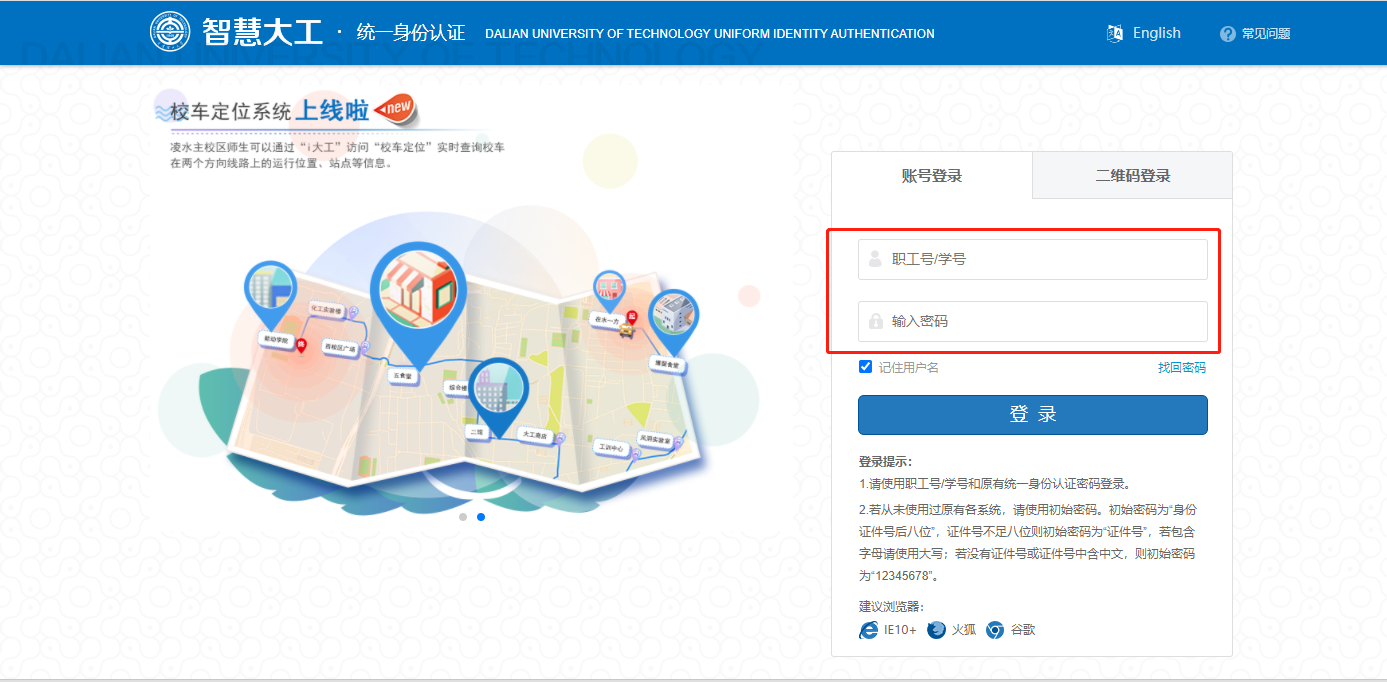
Task: Switch to the 二维码登录 tab
Action: (x=1132, y=176)
